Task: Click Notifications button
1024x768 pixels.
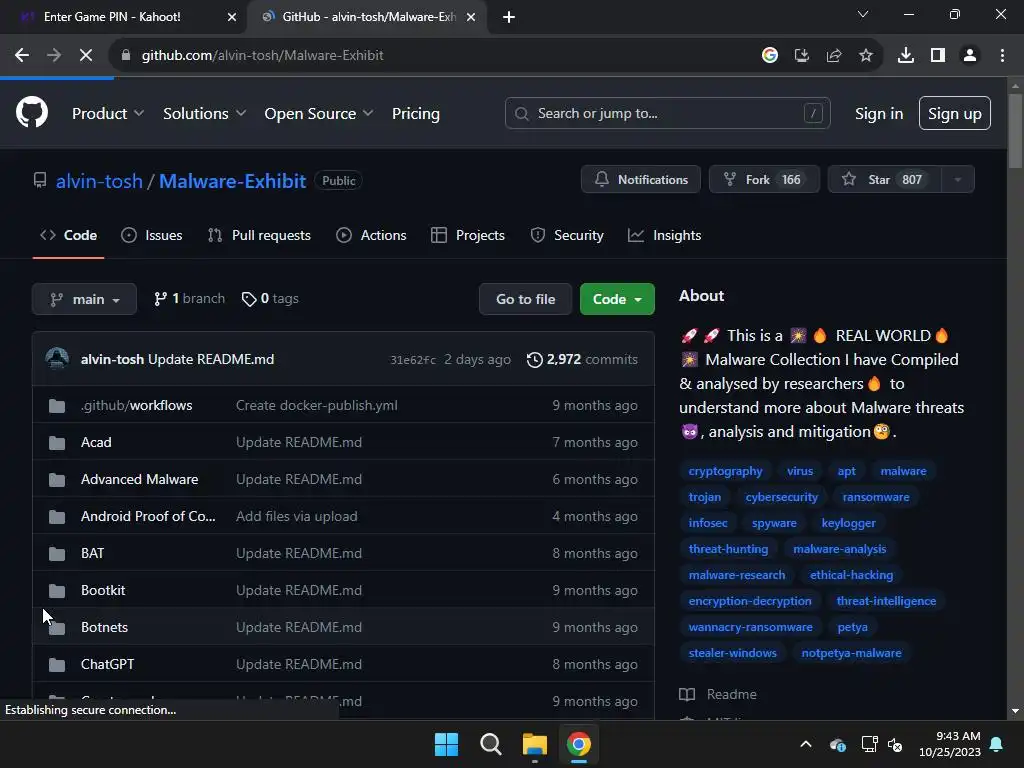Action: point(641,180)
